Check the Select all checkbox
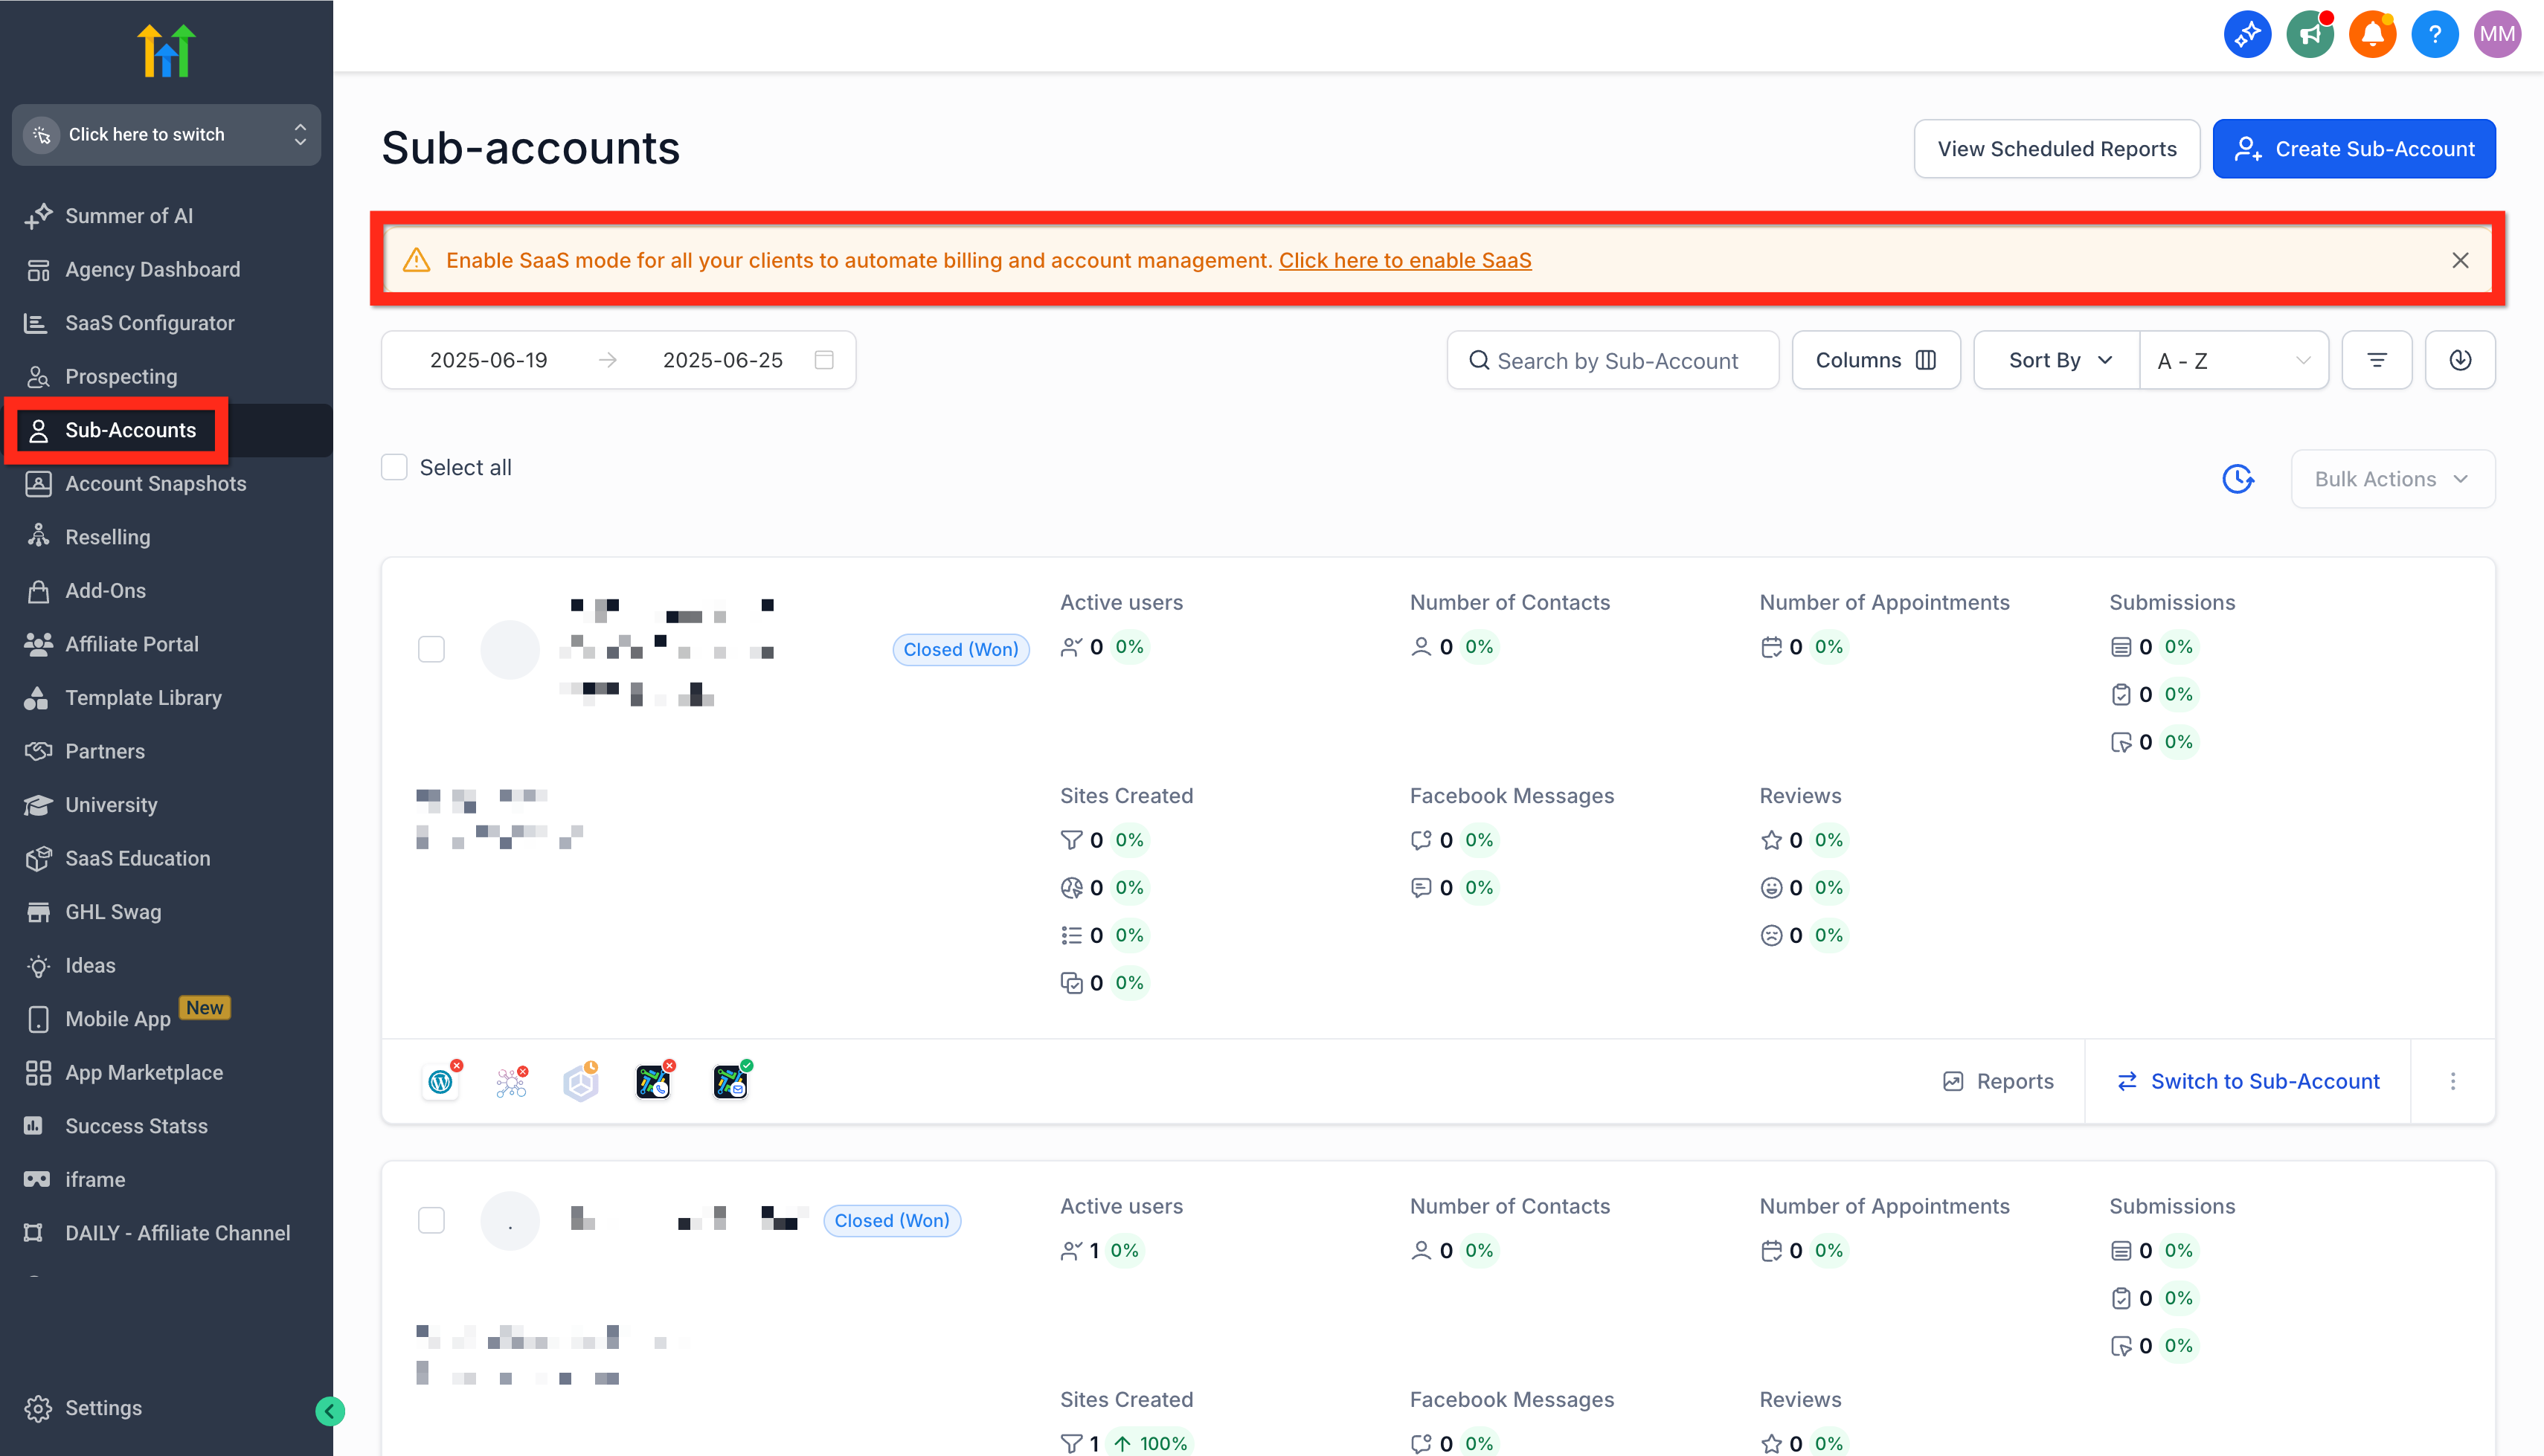2544x1456 pixels. click(x=394, y=467)
